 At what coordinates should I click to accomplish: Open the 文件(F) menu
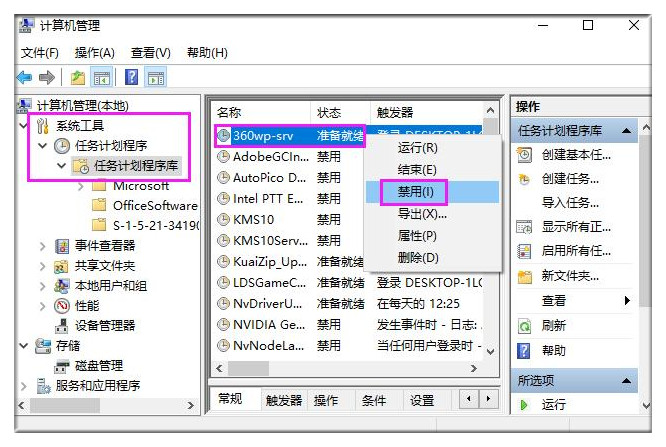(x=40, y=53)
